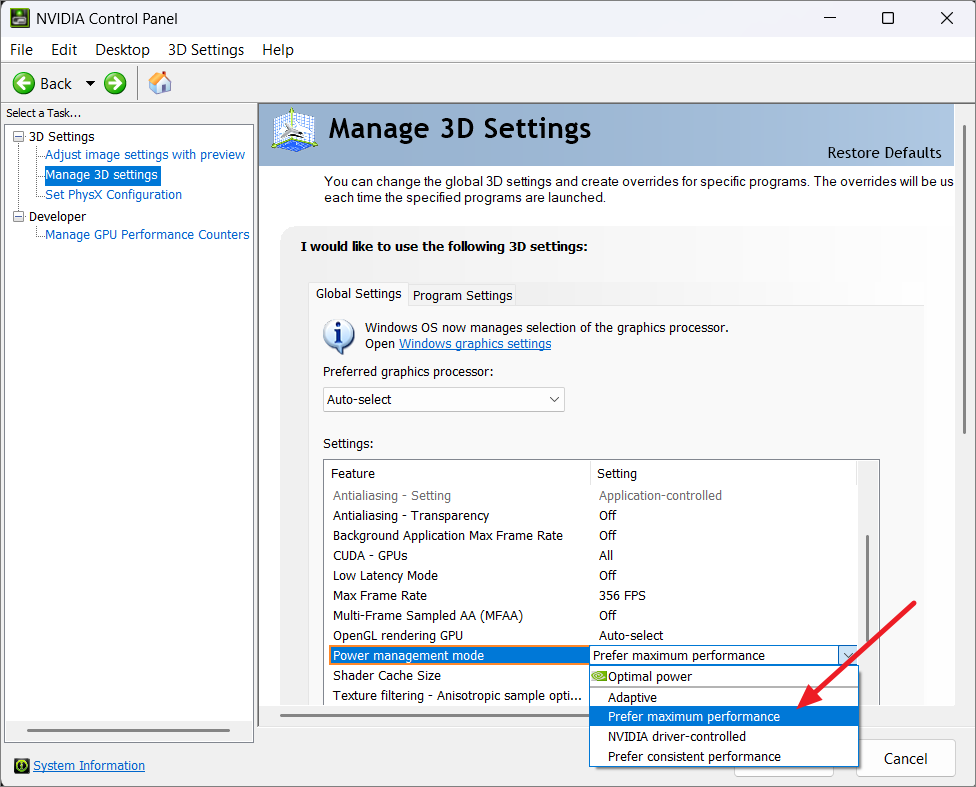Select Background Application Max Frame Rate row
The image size is (976, 787).
tap(593, 535)
